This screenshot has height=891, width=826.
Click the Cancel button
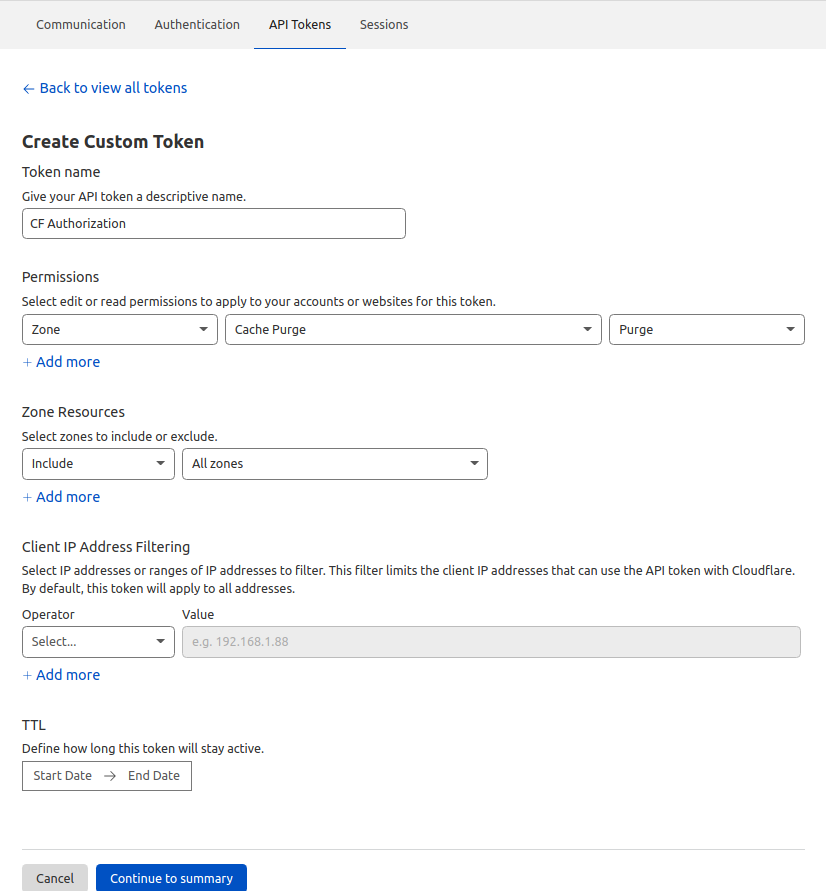(54, 877)
